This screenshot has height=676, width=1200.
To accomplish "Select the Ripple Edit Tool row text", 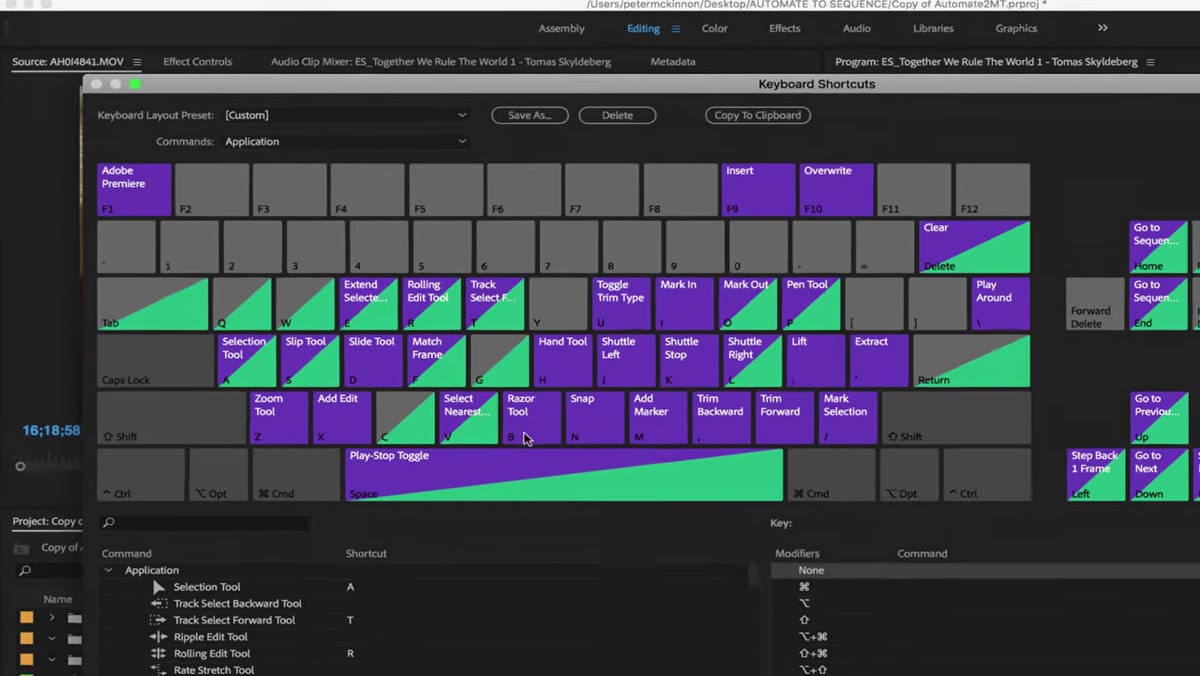I will click(x=210, y=637).
